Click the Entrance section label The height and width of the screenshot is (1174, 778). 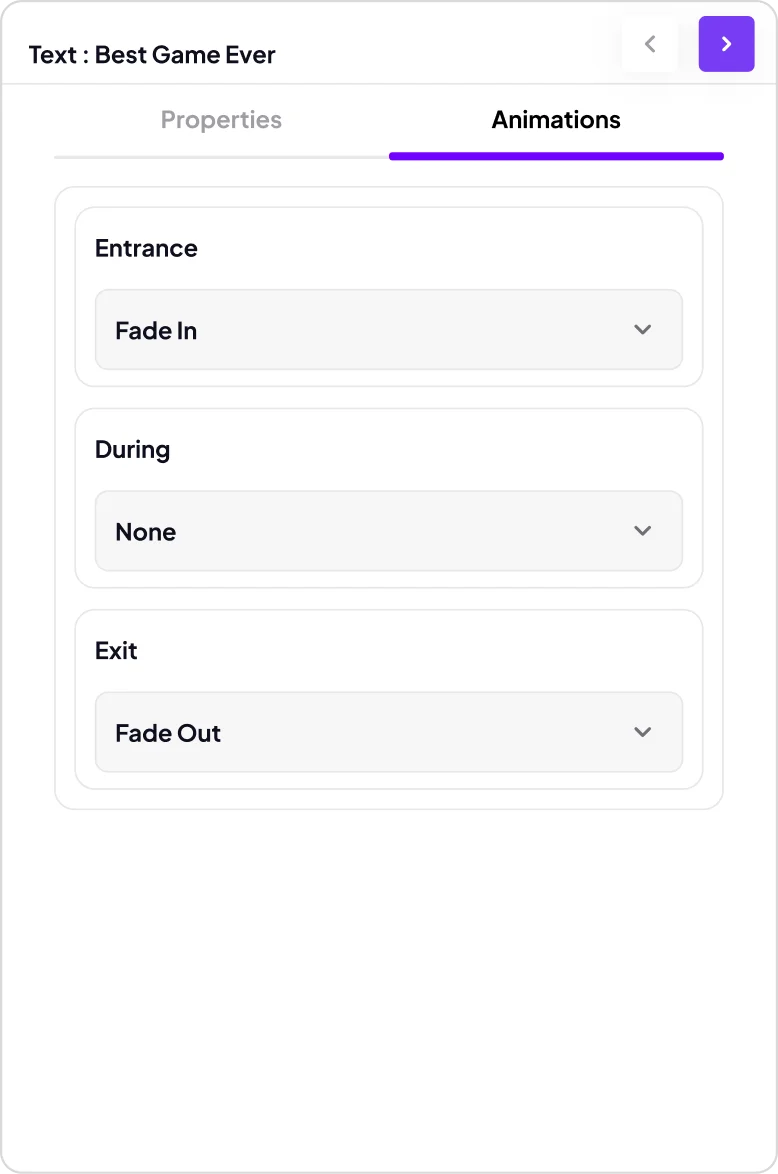pyautogui.click(x=146, y=248)
